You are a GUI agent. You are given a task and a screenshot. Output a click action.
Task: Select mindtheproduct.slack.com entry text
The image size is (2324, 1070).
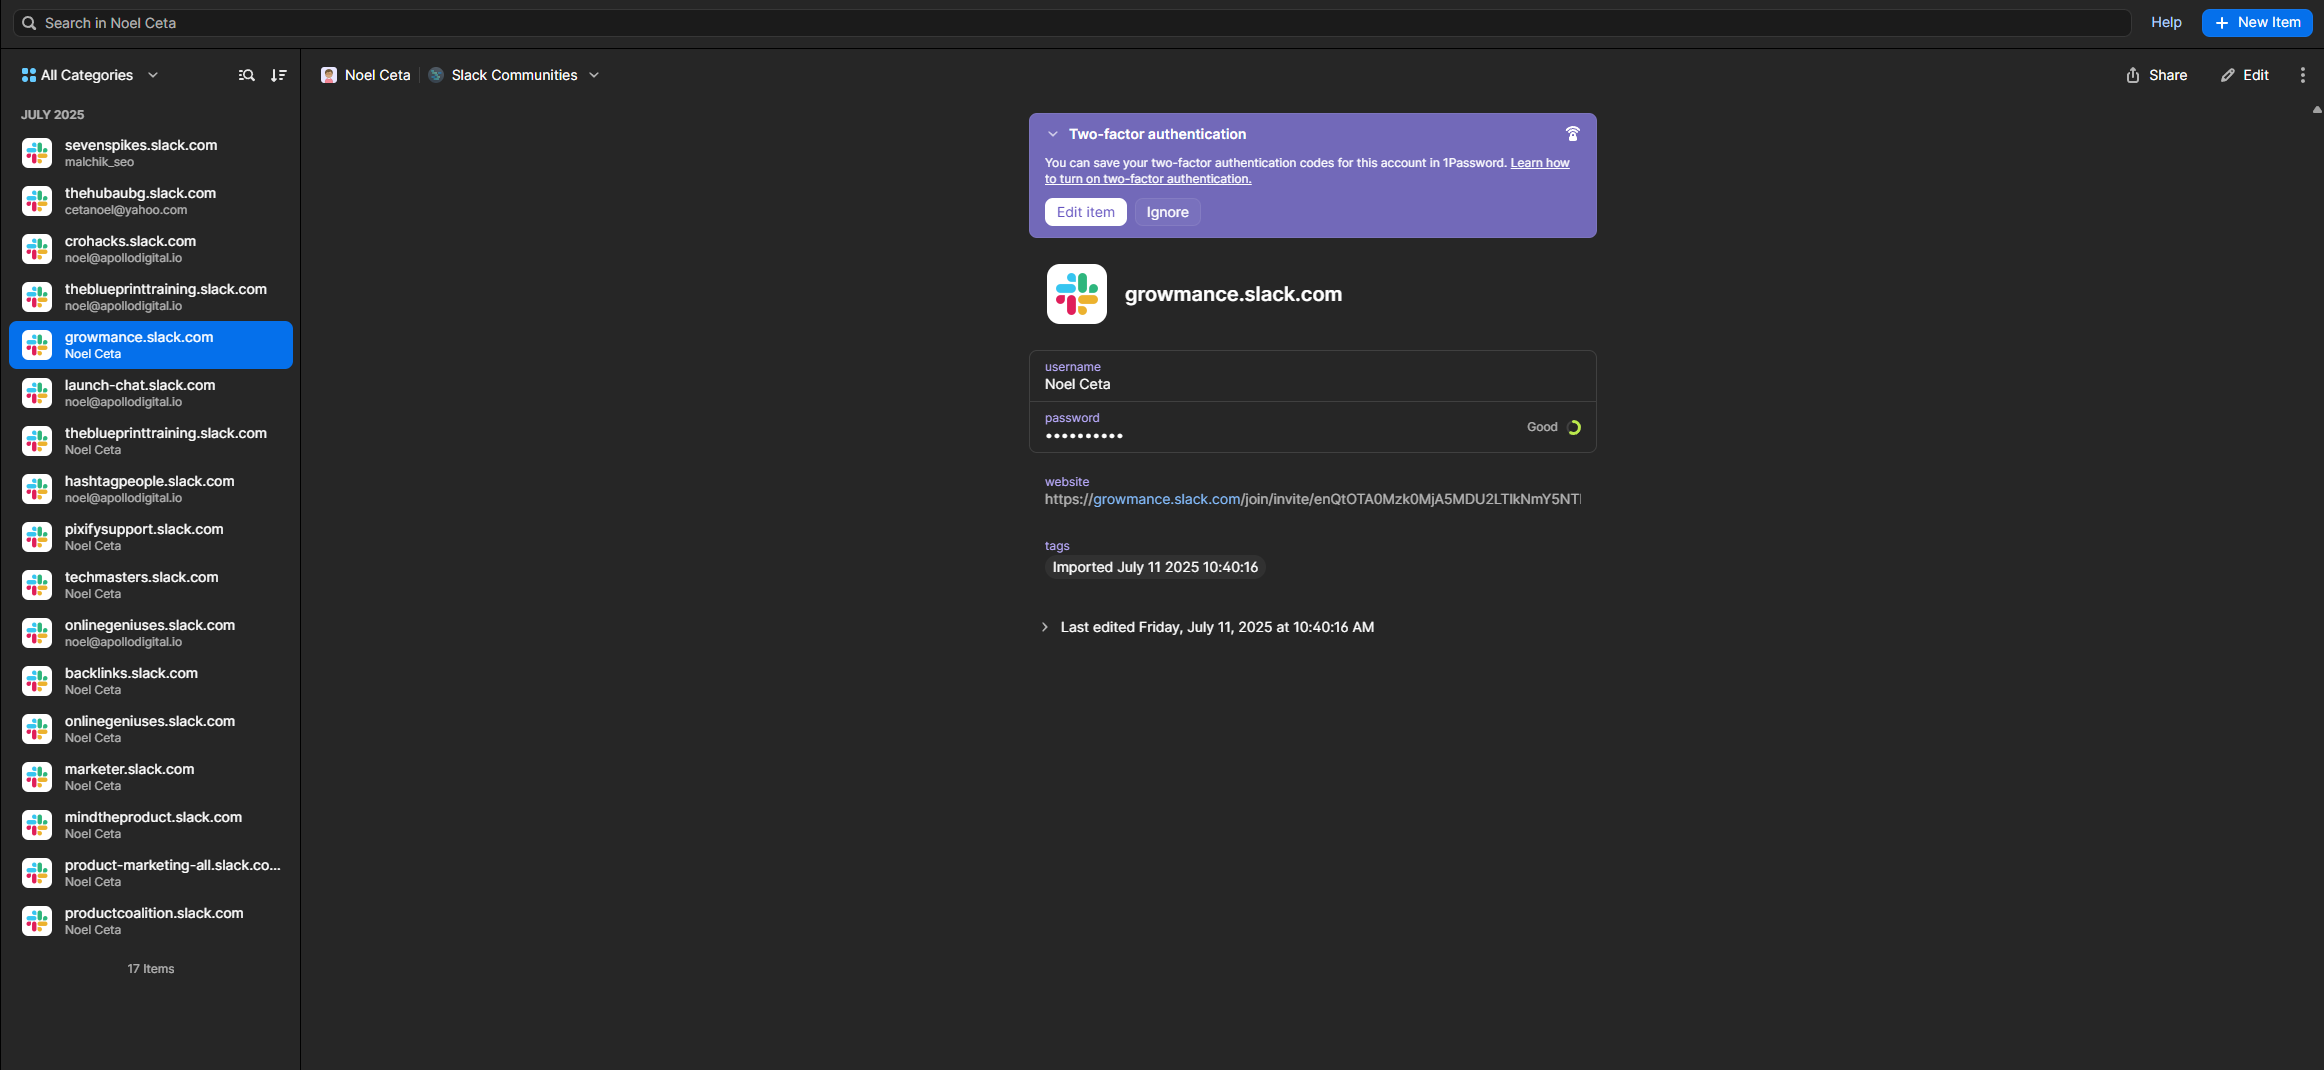coord(153,817)
